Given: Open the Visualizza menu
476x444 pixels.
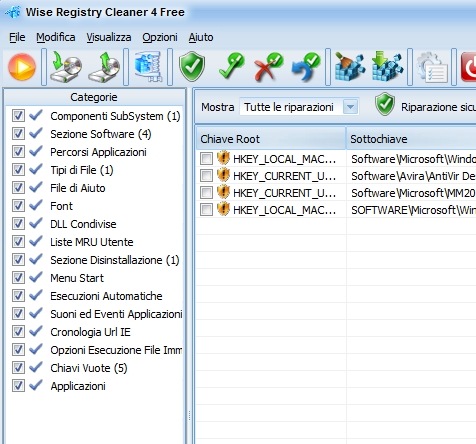Looking at the screenshot, I should click(109, 37).
